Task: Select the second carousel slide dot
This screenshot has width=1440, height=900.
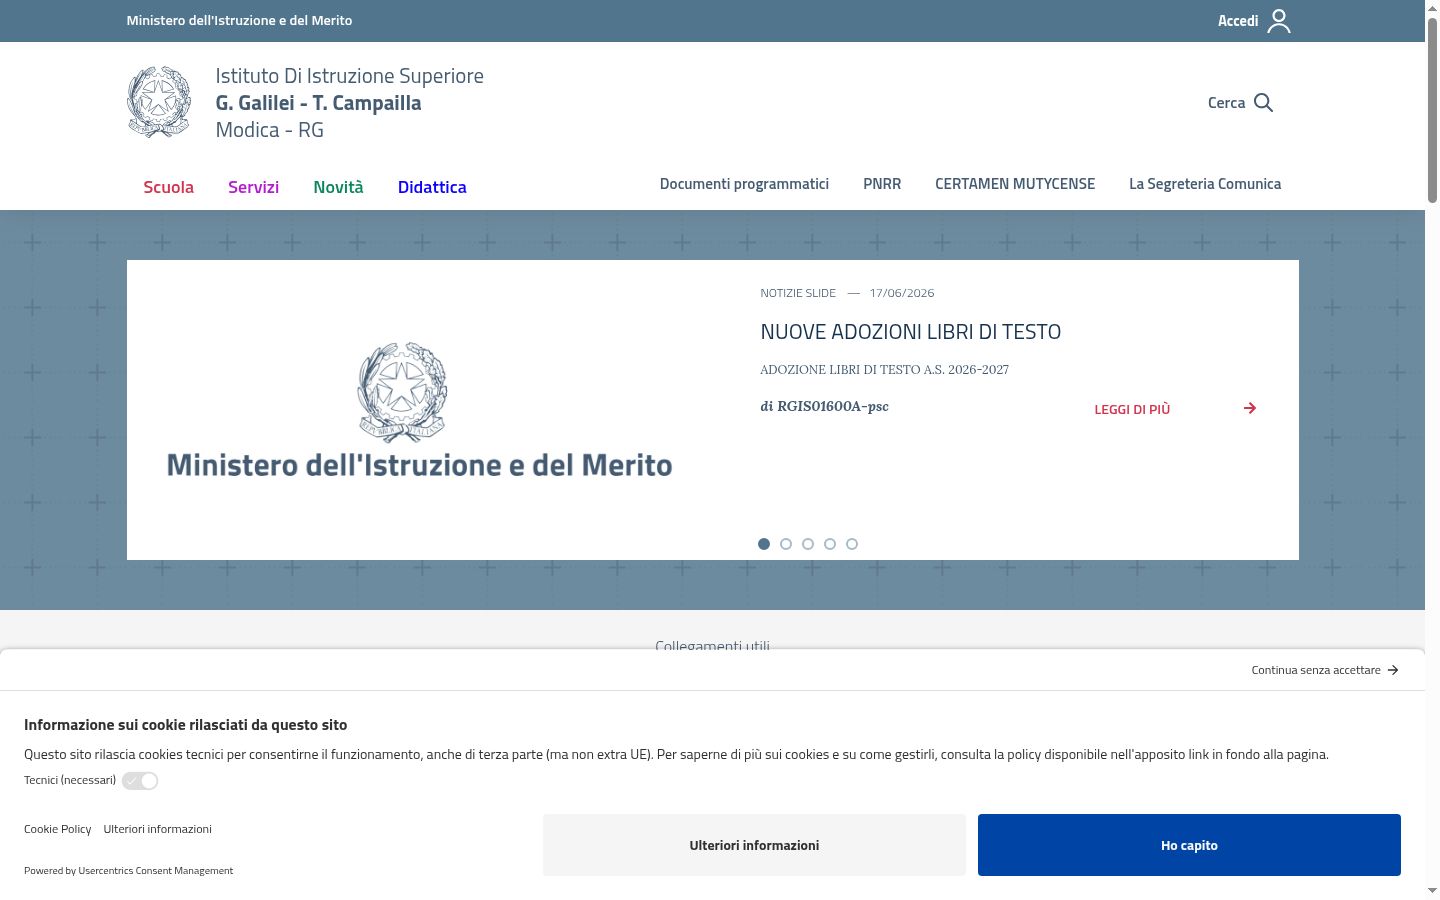Action: 786,544
